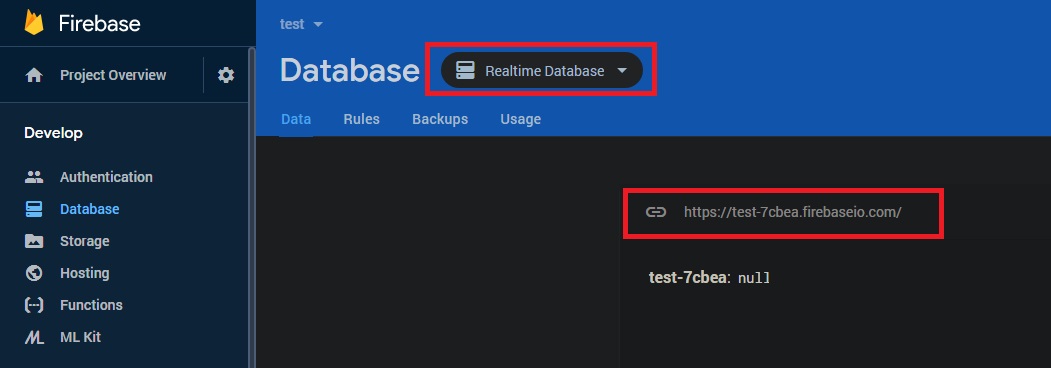Switch to the Rules tab

[361, 119]
